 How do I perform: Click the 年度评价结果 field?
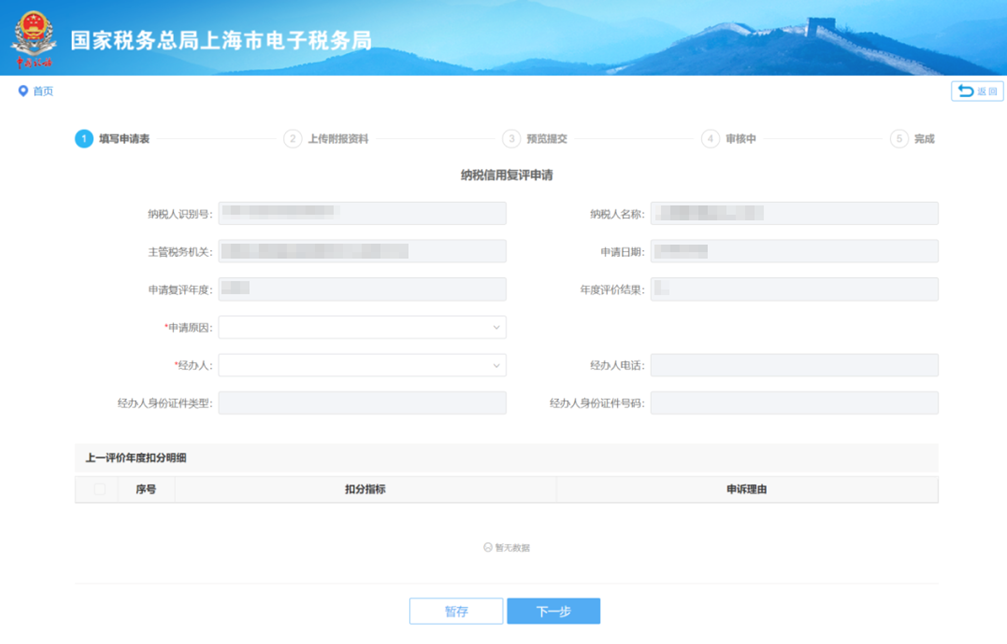pos(794,289)
